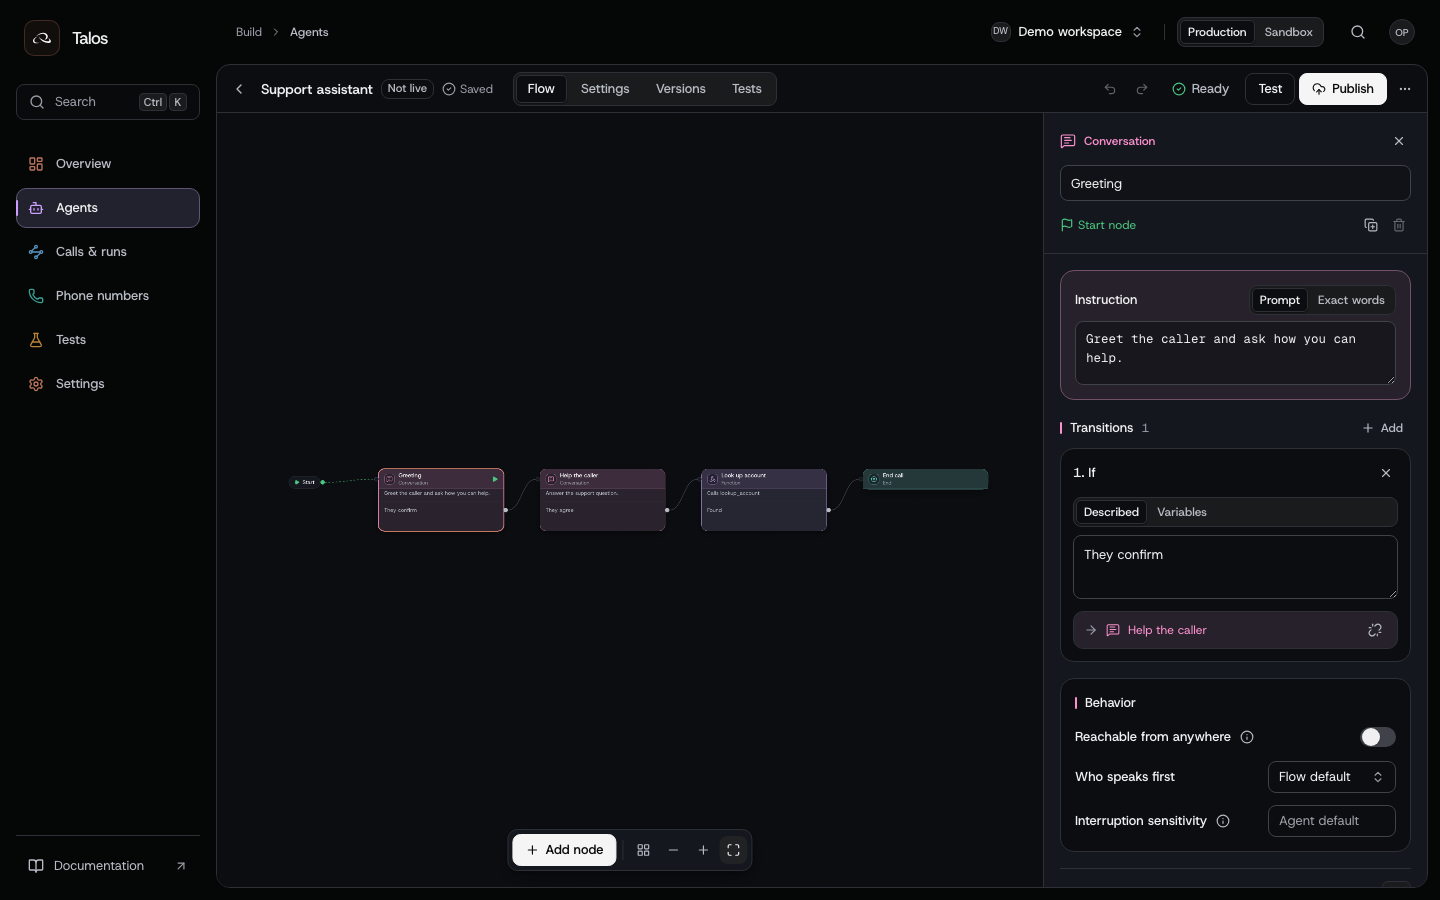Screen dimensions: 1440x900
Task: Click the Test button
Action: pos(1270,89)
